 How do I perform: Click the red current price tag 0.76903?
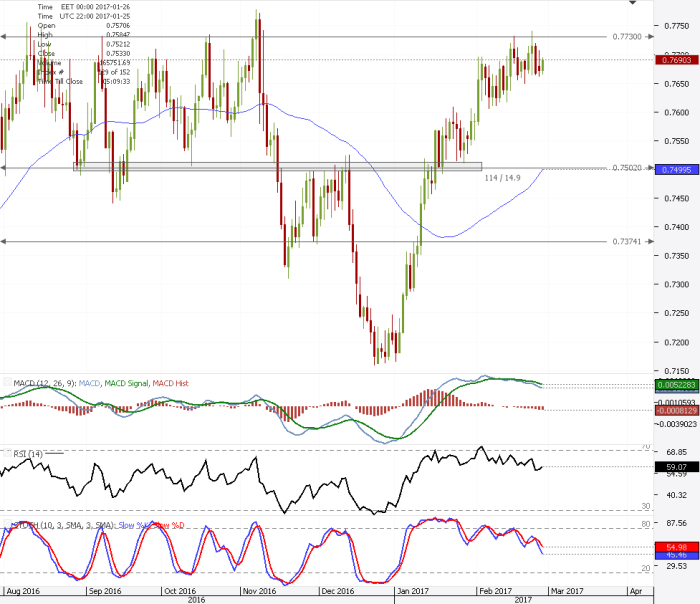[677, 60]
